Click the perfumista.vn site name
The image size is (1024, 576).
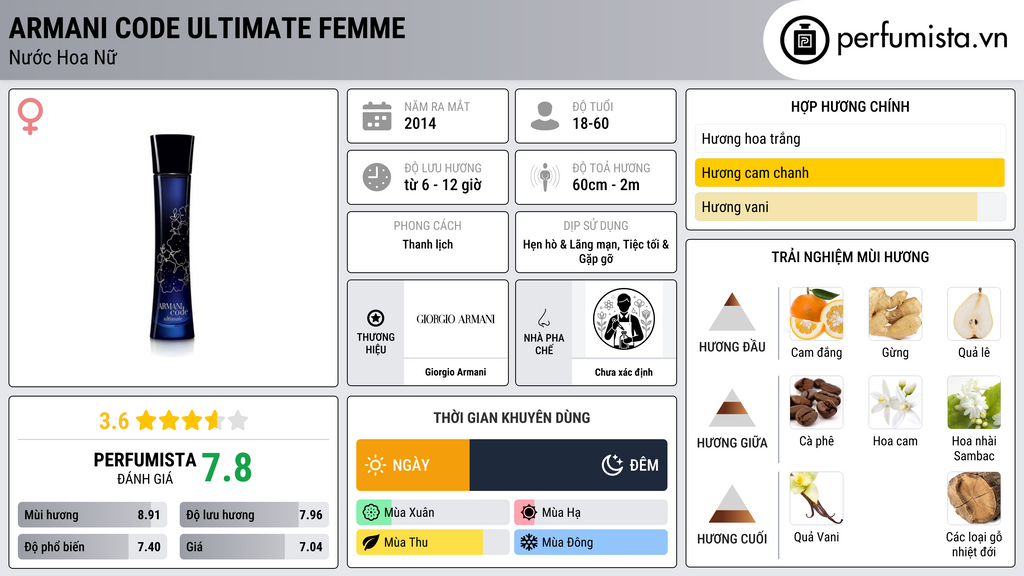tap(922, 39)
